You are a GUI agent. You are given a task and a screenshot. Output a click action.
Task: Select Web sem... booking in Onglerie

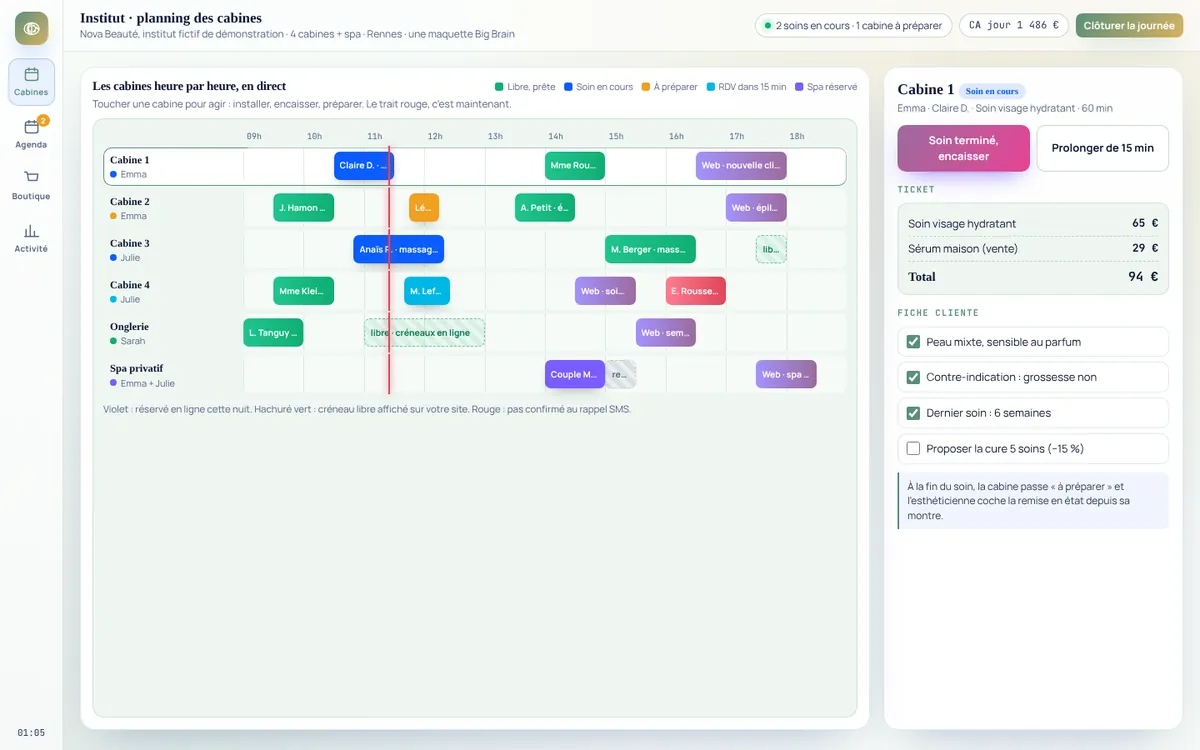click(665, 333)
